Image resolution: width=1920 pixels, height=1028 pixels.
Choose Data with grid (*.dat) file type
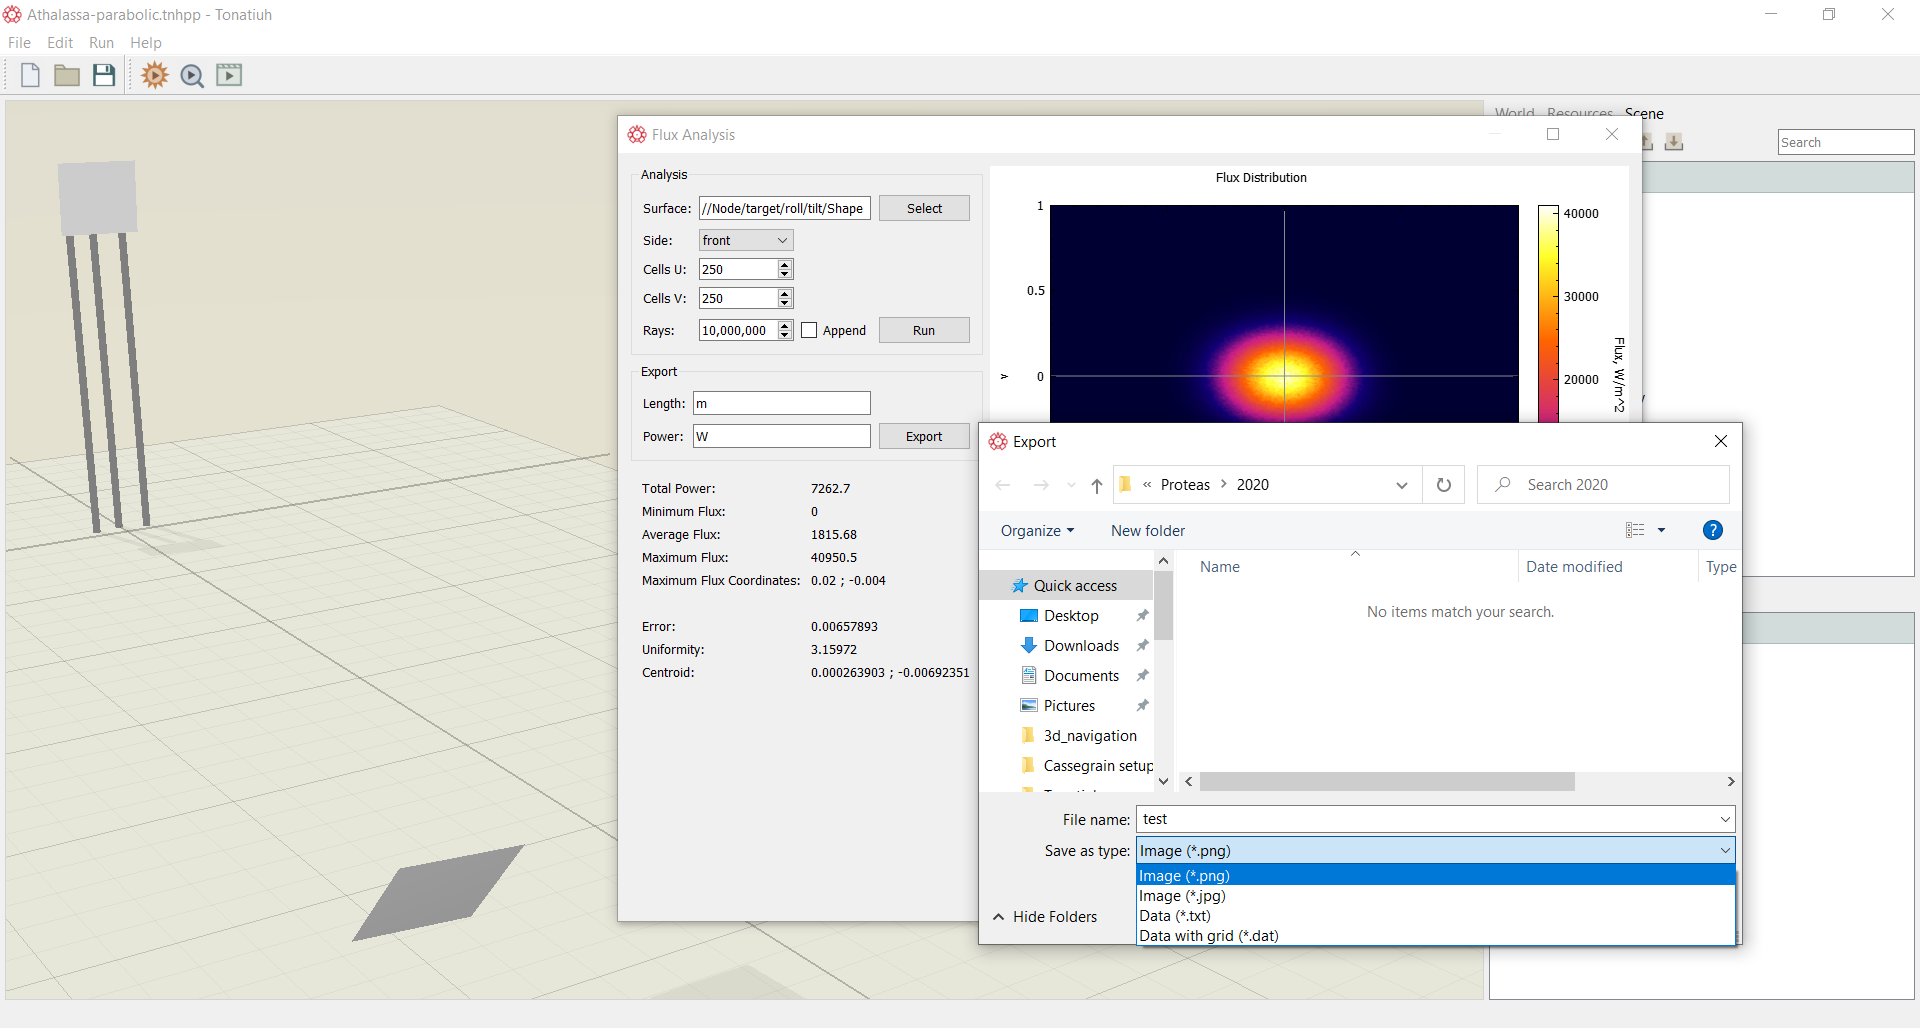click(1208, 936)
